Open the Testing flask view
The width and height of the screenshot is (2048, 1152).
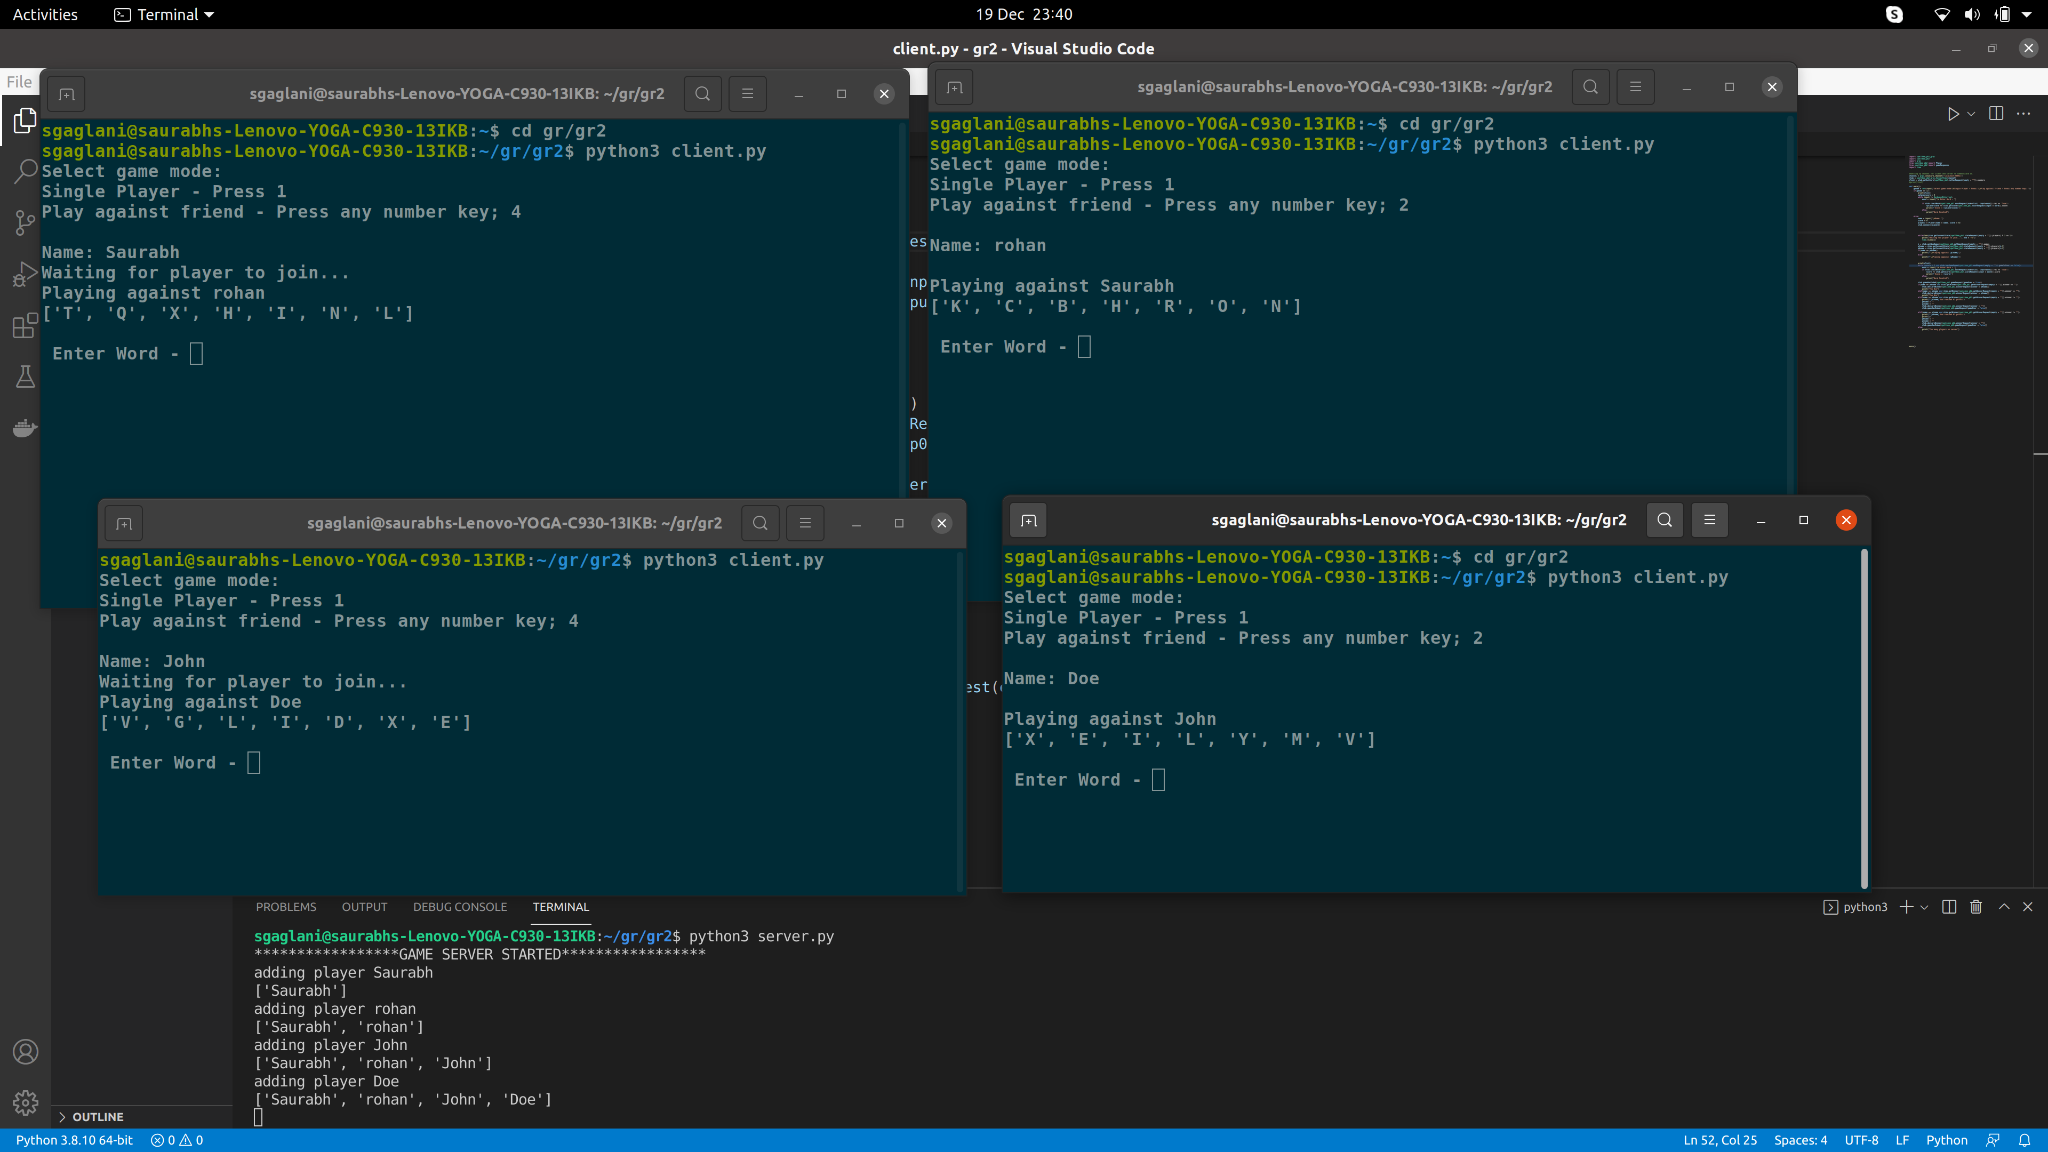[x=25, y=377]
